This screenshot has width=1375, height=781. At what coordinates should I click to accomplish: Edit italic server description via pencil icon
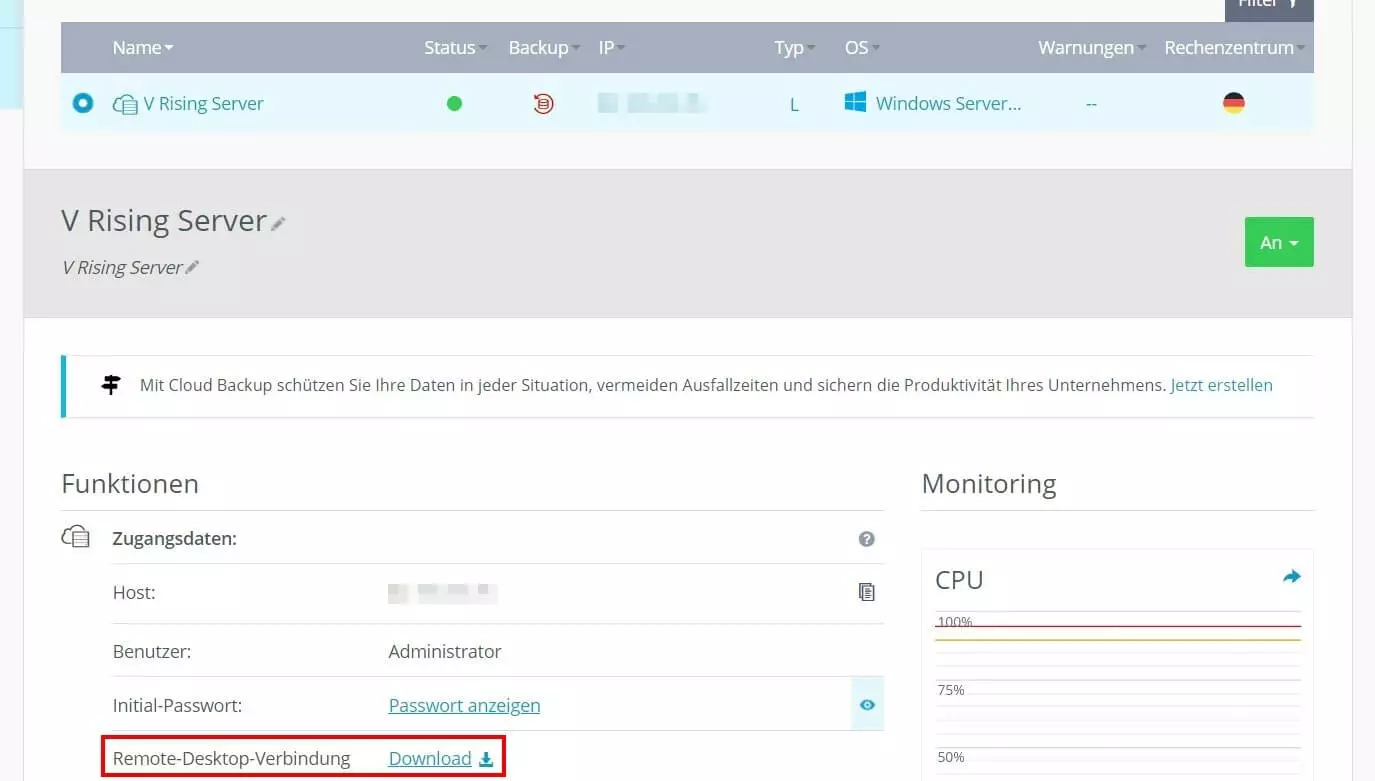pos(192,267)
